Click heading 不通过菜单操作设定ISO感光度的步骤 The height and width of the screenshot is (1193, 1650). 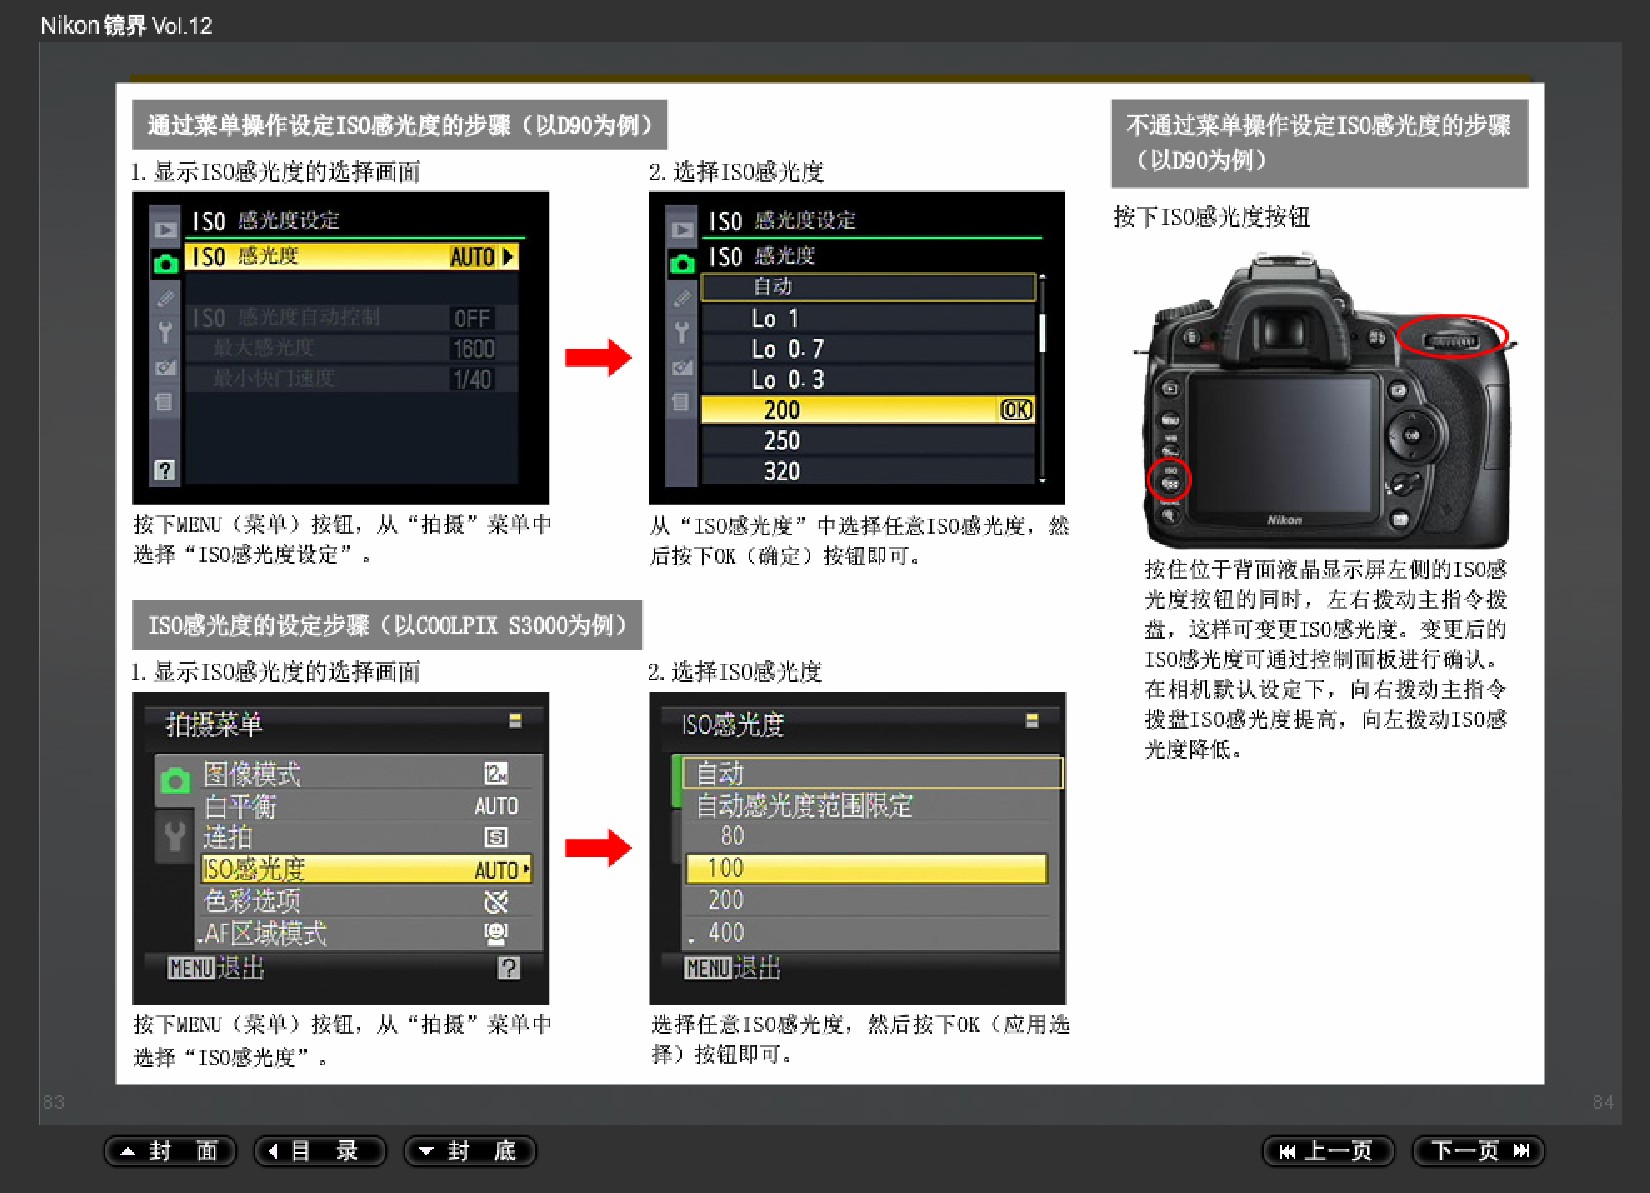[x=1320, y=143]
